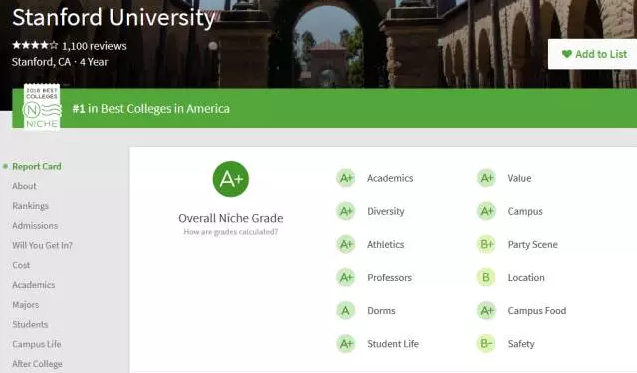Jump to the Cost section
This screenshot has height=373, width=637.
click(x=21, y=265)
